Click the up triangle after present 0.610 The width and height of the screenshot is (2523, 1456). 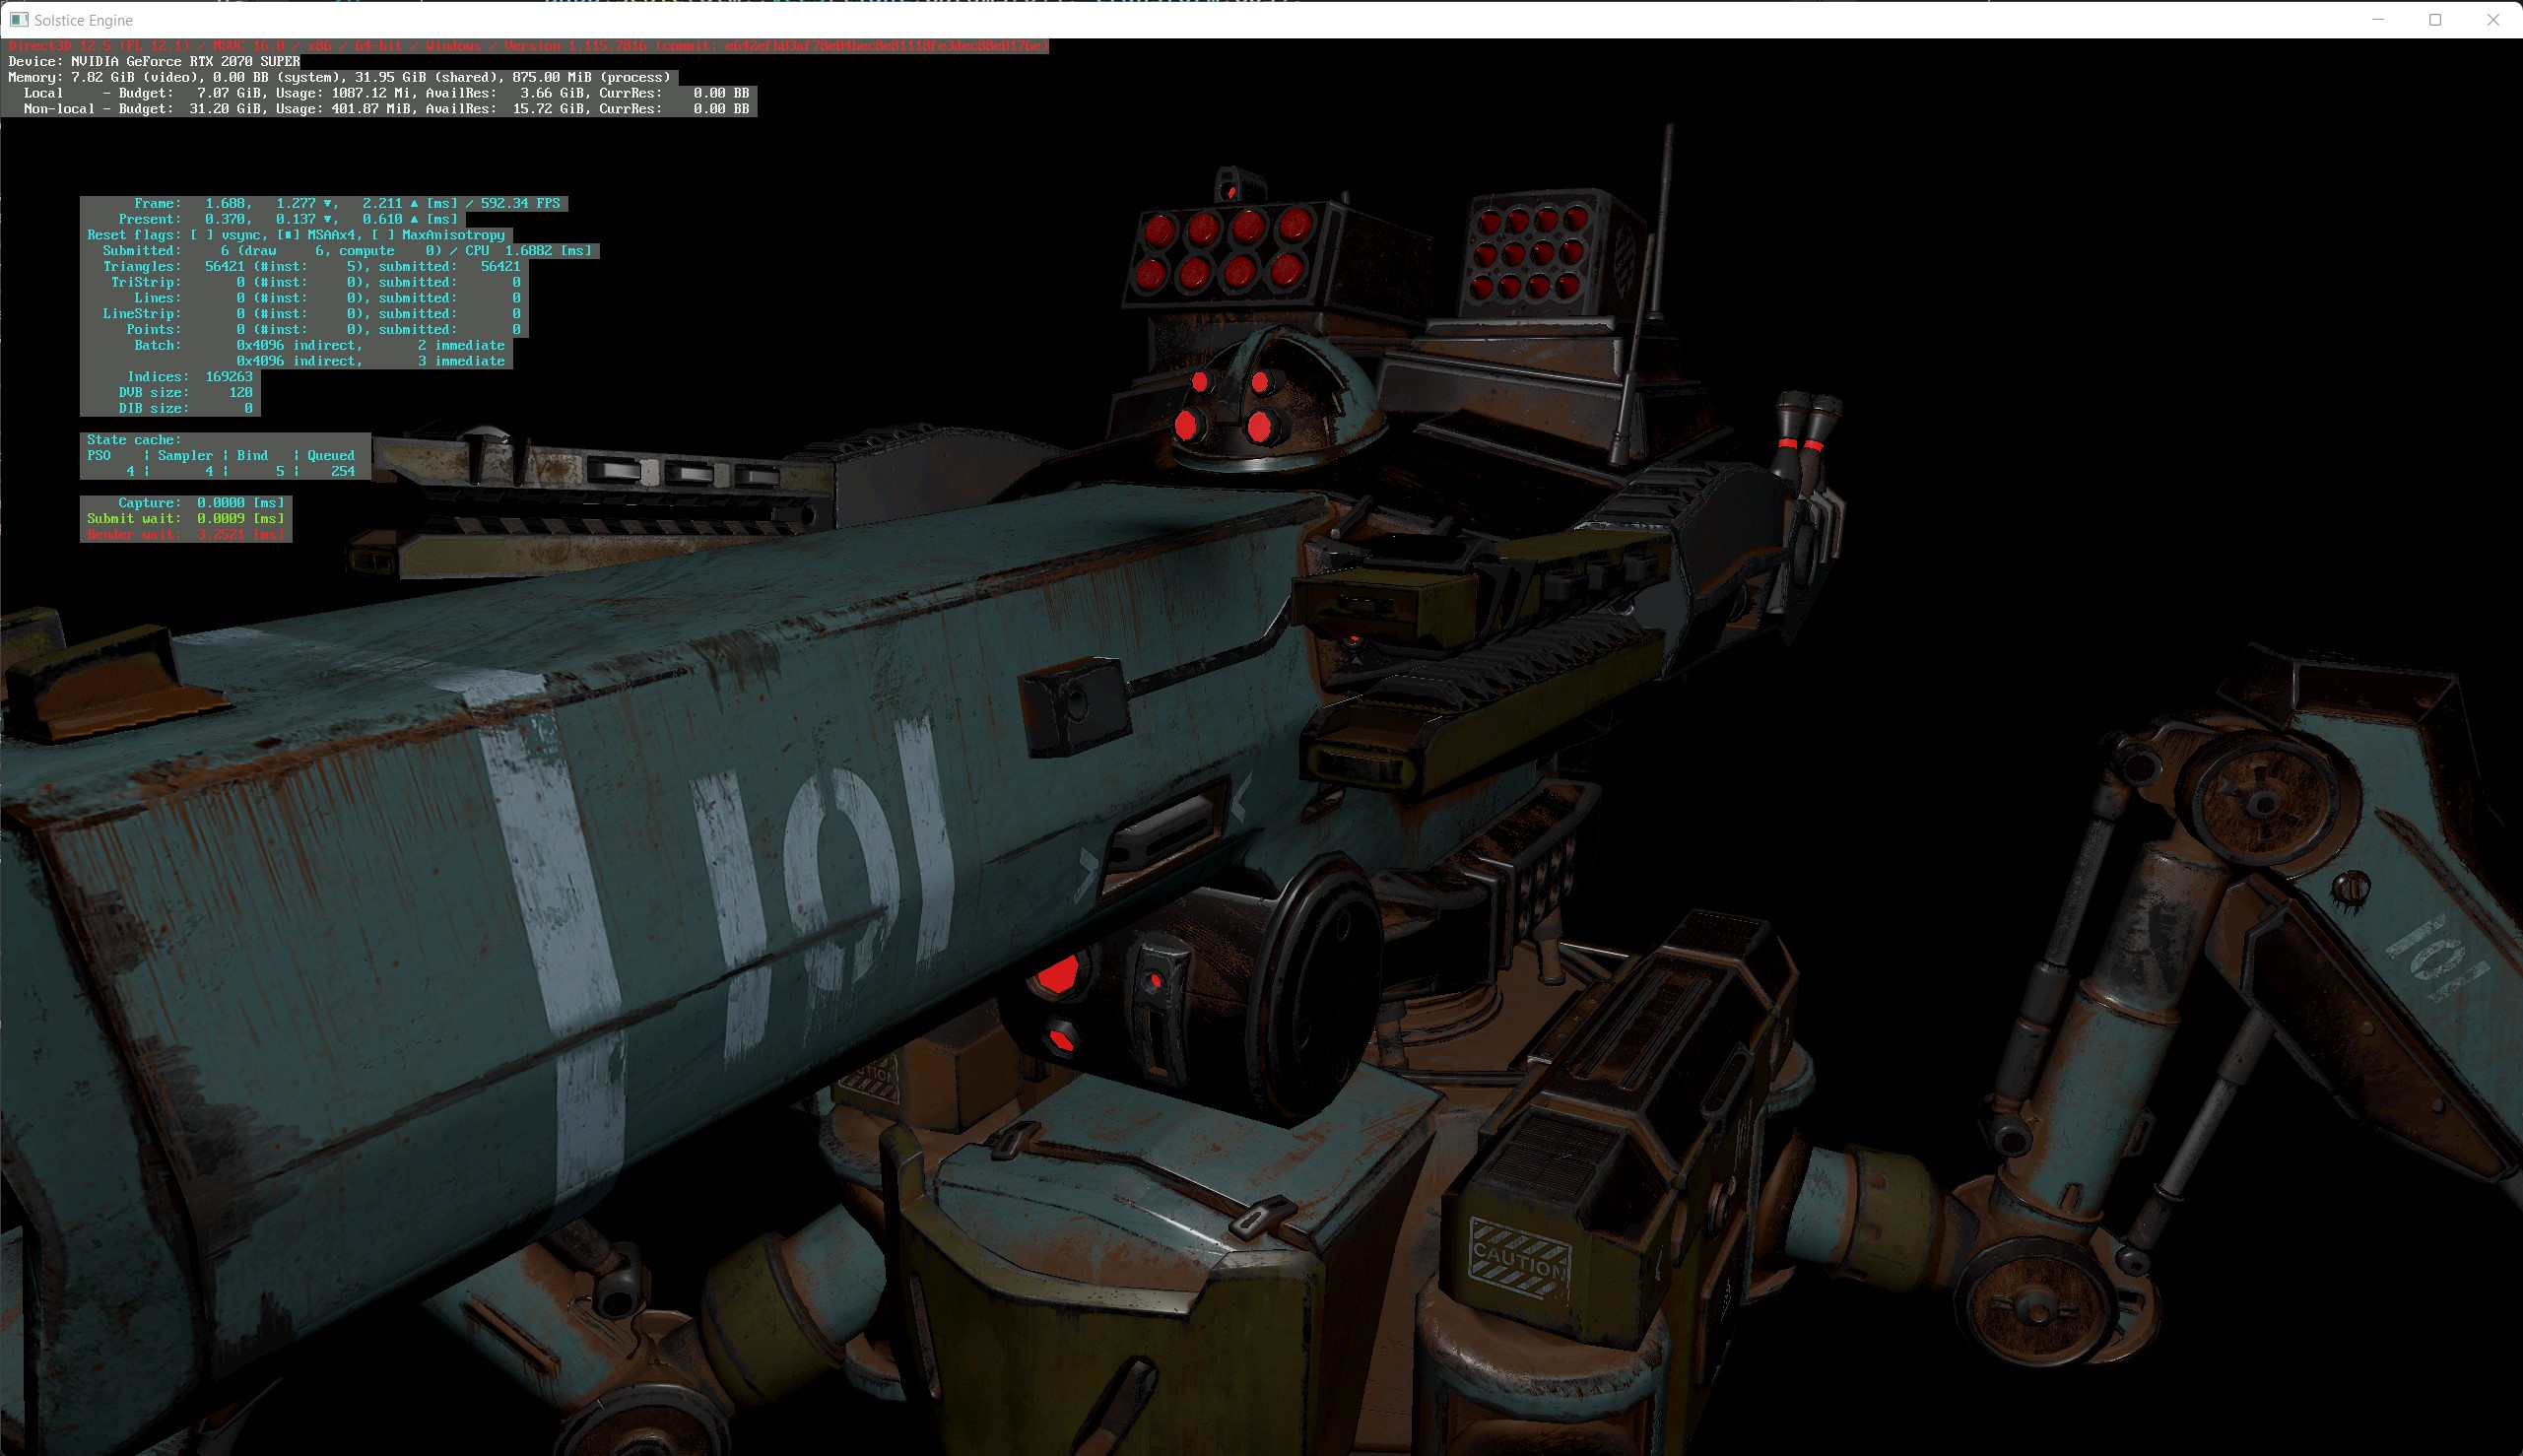click(x=414, y=219)
